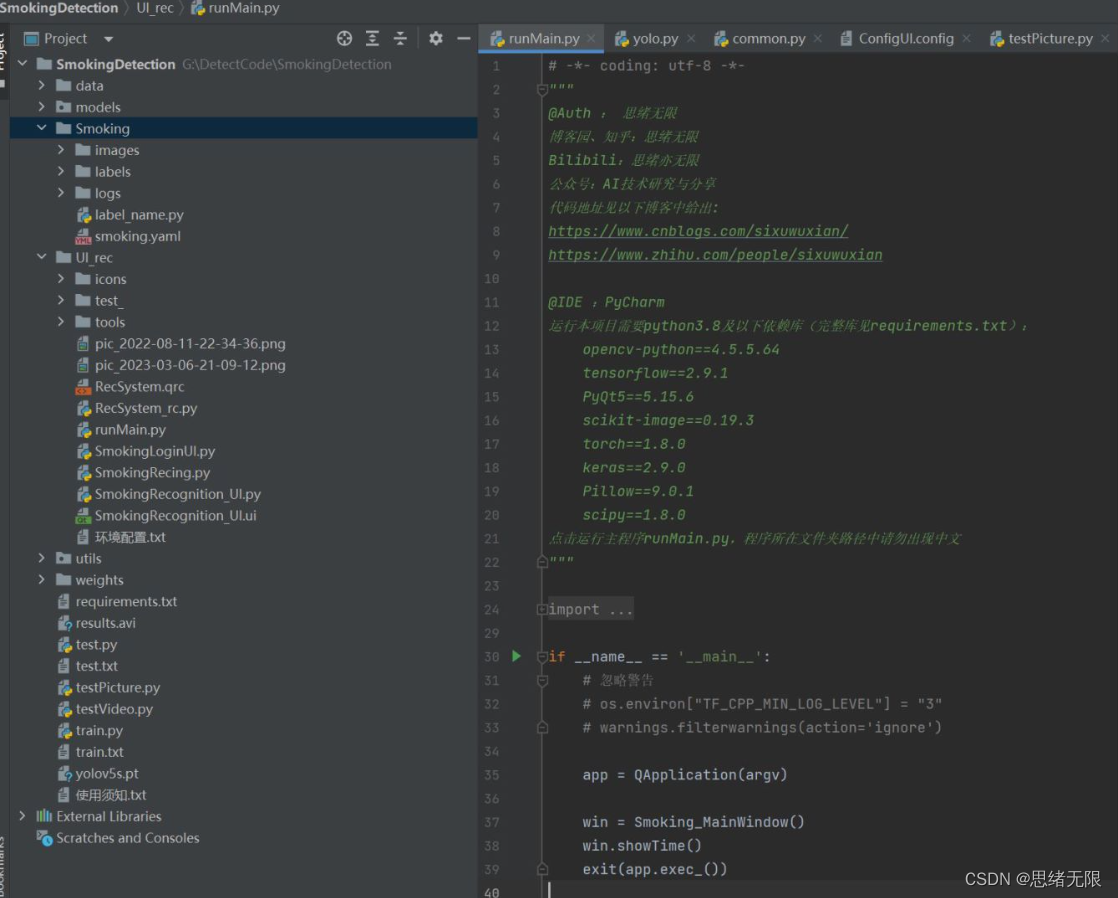Close the common.py editor tab
The image size is (1118, 898).
(x=818, y=39)
